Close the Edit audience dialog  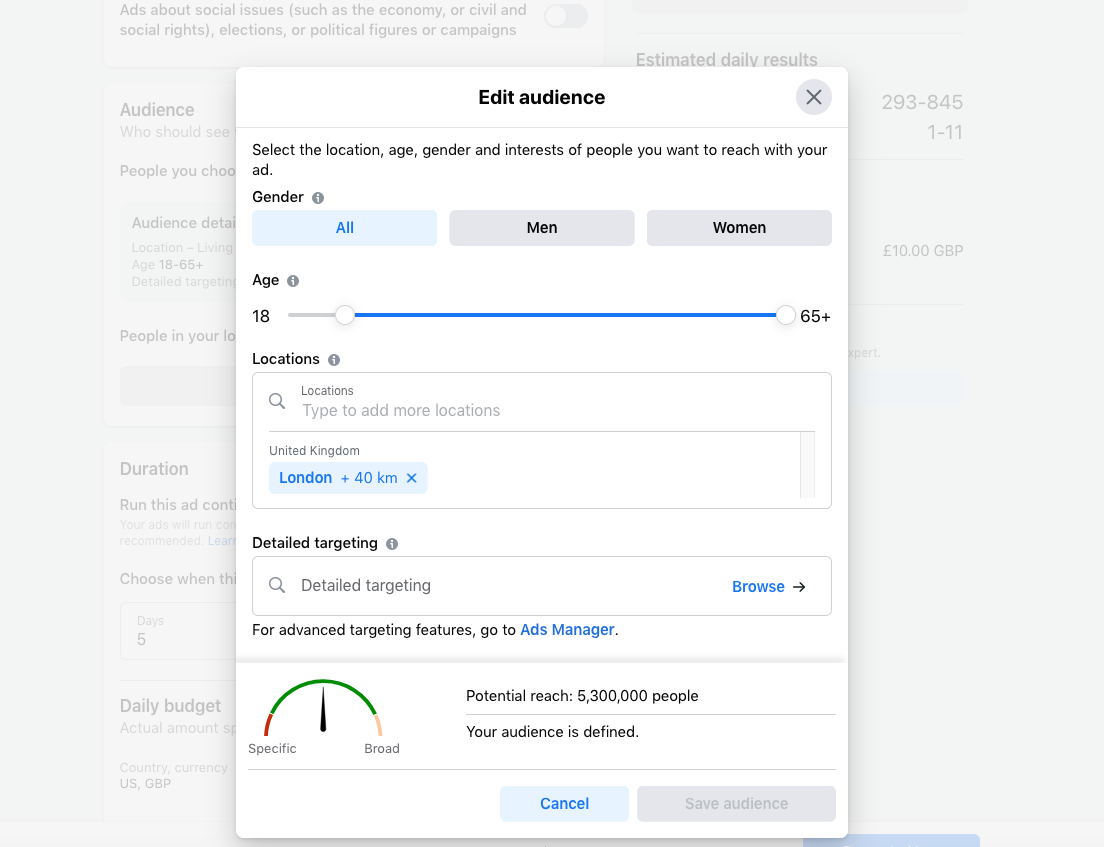[x=813, y=97]
